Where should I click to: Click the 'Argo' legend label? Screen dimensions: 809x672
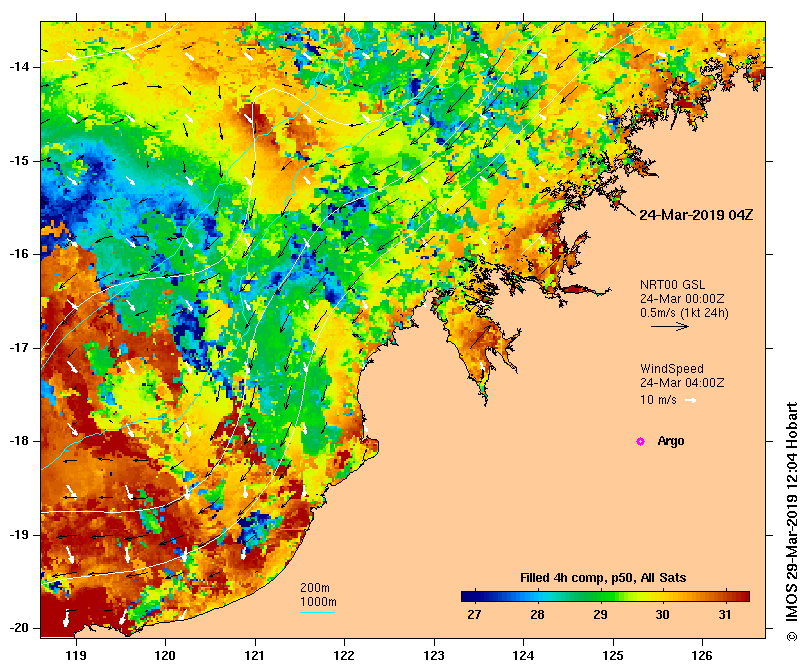point(671,441)
